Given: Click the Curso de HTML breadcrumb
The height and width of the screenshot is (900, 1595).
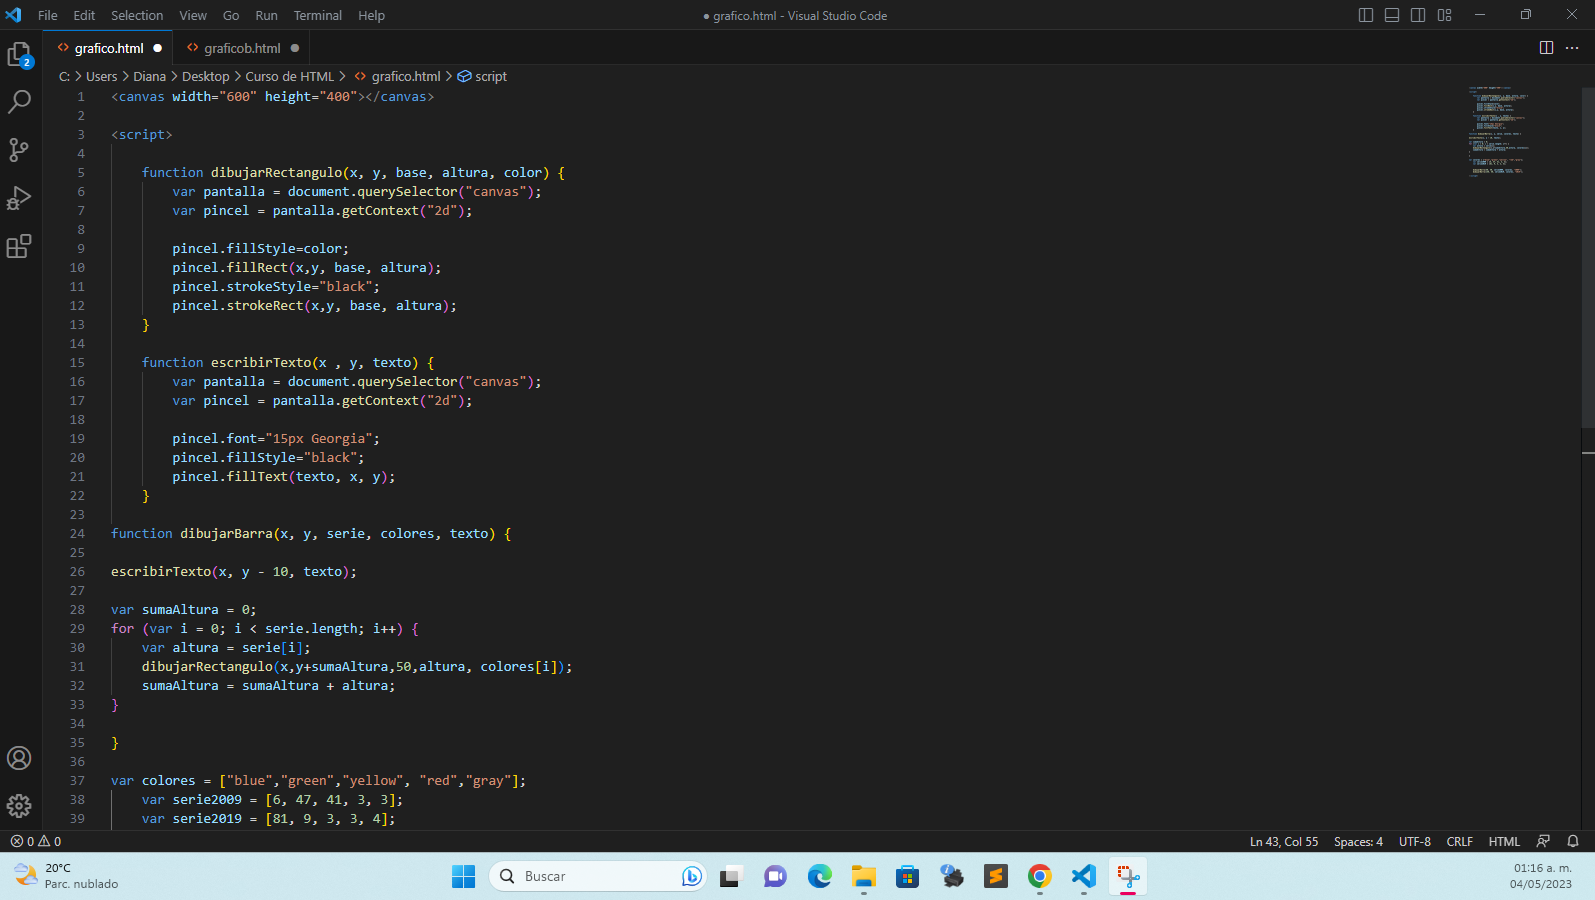Looking at the screenshot, I should [290, 76].
